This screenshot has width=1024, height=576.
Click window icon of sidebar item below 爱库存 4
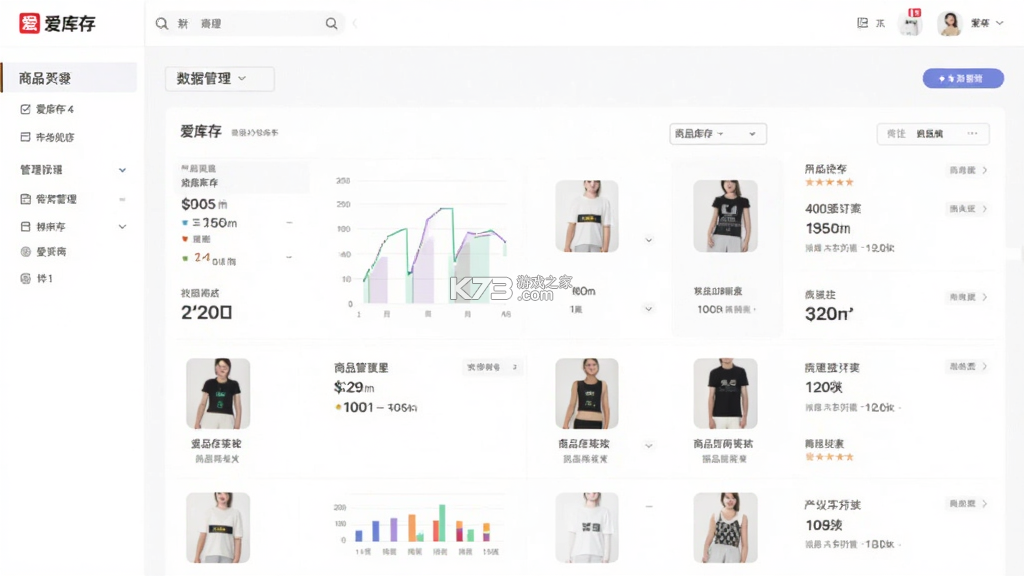click(25, 137)
